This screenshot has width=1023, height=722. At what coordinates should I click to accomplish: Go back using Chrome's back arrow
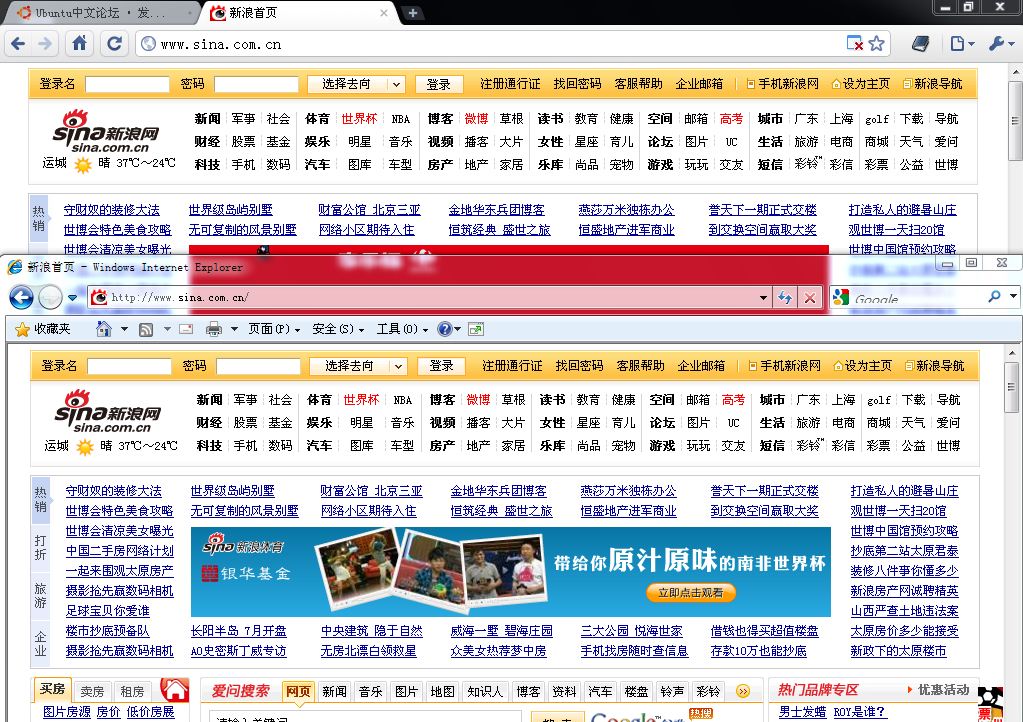[x=18, y=44]
